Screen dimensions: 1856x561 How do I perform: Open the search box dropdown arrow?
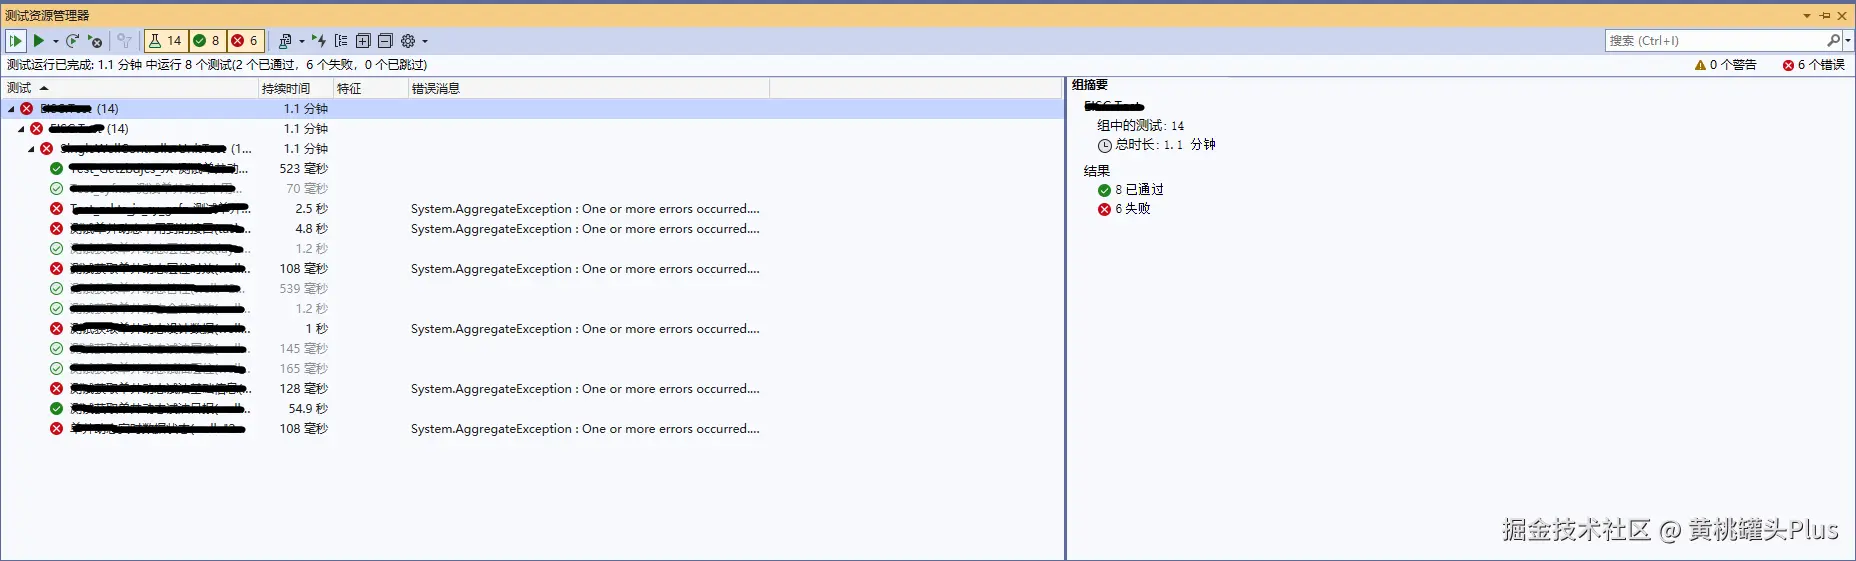click(x=1848, y=41)
